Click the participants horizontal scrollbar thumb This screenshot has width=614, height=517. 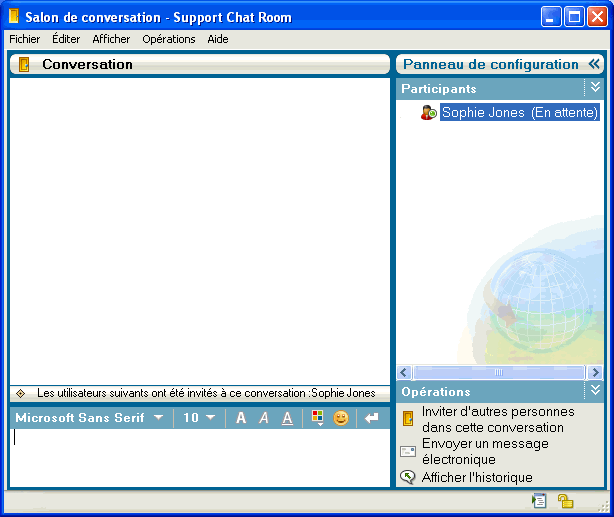pos(498,372)
